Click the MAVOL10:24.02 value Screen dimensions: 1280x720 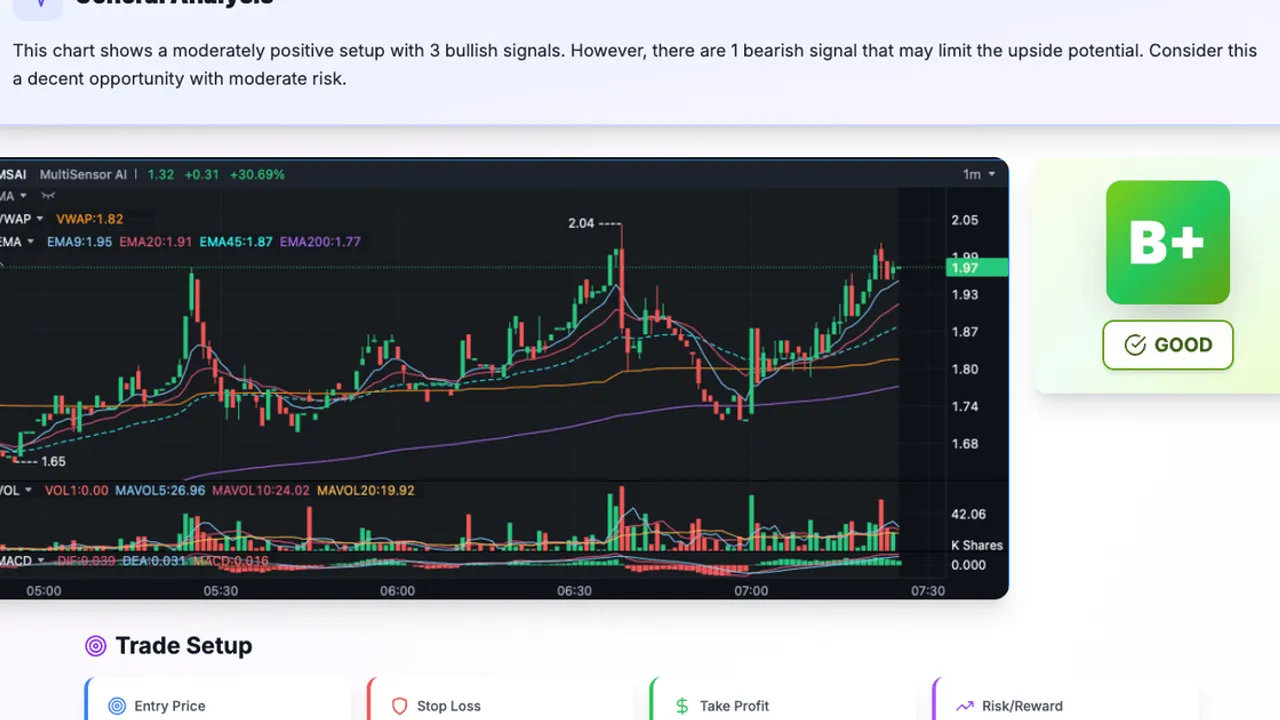click(x=261, y=491)
